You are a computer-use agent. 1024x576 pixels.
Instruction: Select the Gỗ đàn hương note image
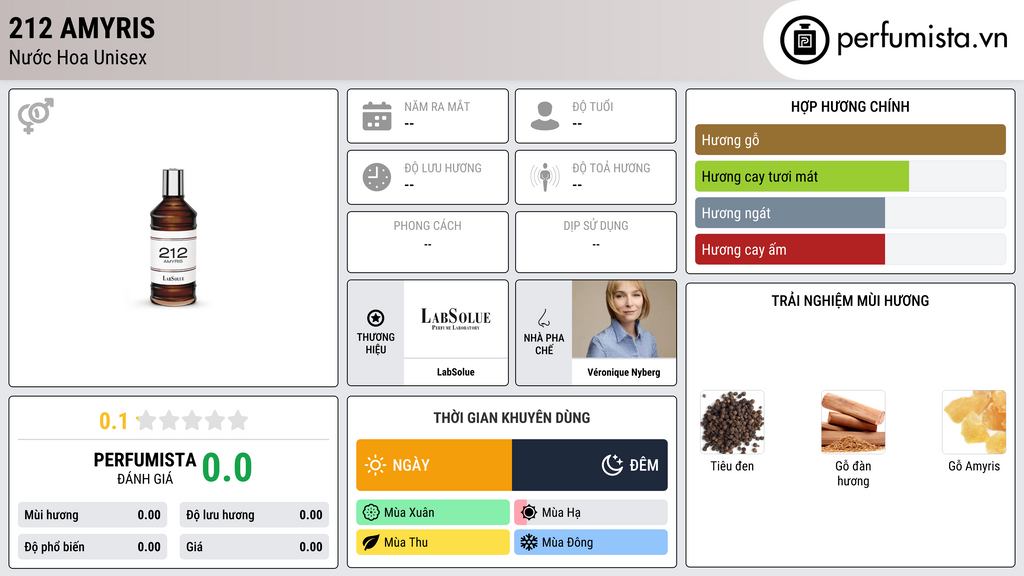pyautogui.click(x=853, y=423)
